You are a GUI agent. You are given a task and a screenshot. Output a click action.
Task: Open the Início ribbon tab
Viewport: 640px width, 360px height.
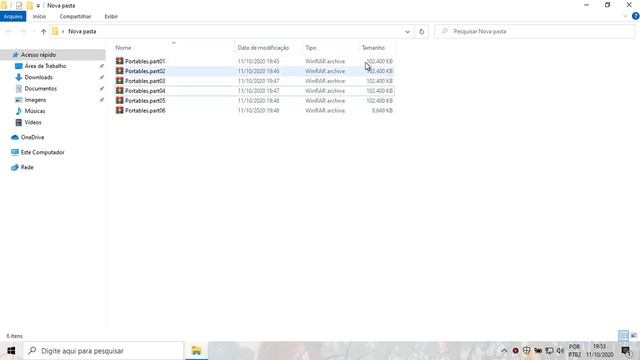tap(39, 16)
